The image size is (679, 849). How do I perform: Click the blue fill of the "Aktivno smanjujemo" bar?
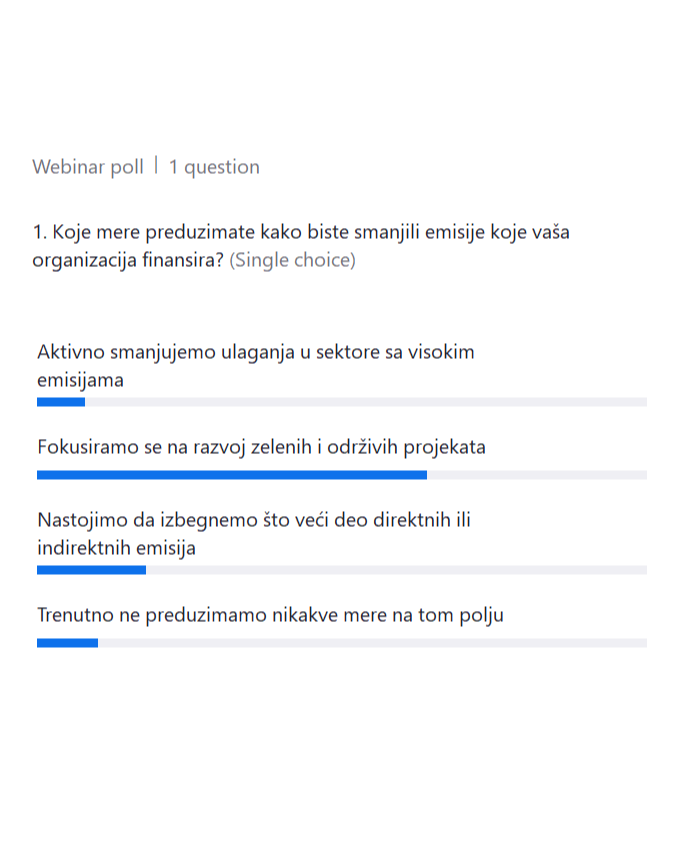(60, 402)
